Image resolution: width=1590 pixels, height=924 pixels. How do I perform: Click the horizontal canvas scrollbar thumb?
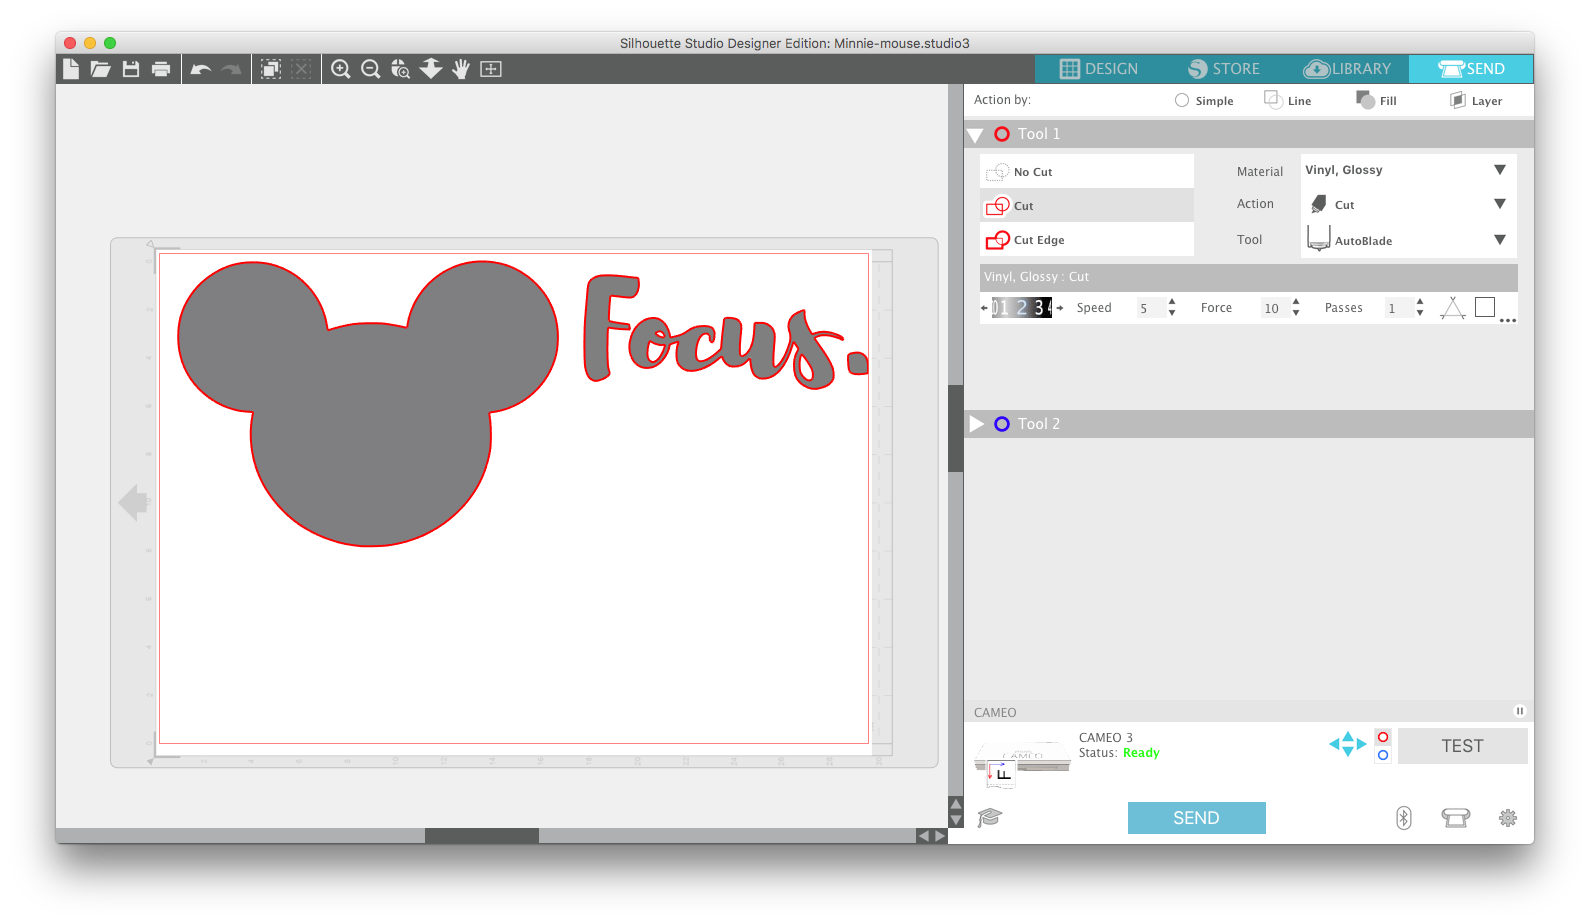pos(482,835)
